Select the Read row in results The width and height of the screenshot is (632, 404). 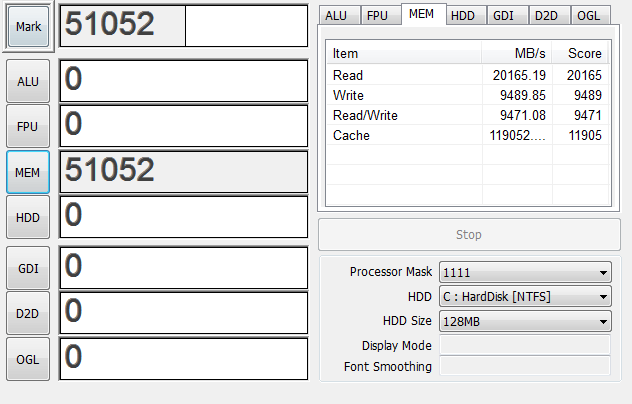coord(468,75)
